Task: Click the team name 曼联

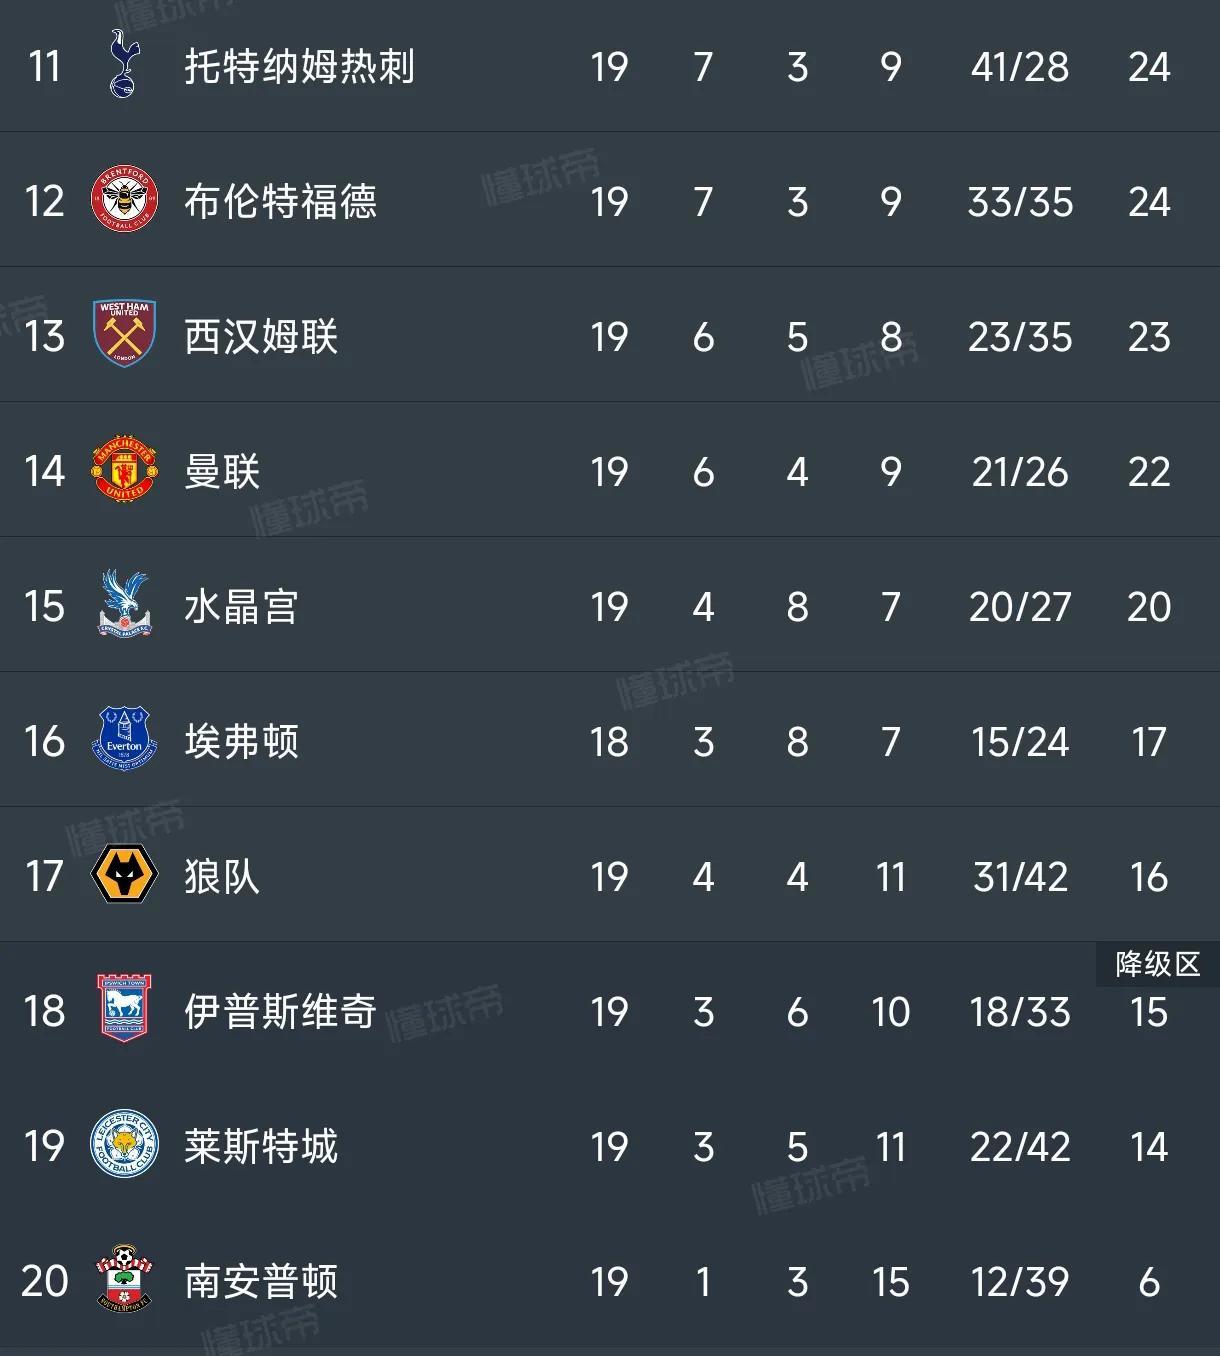Action: 222,471
